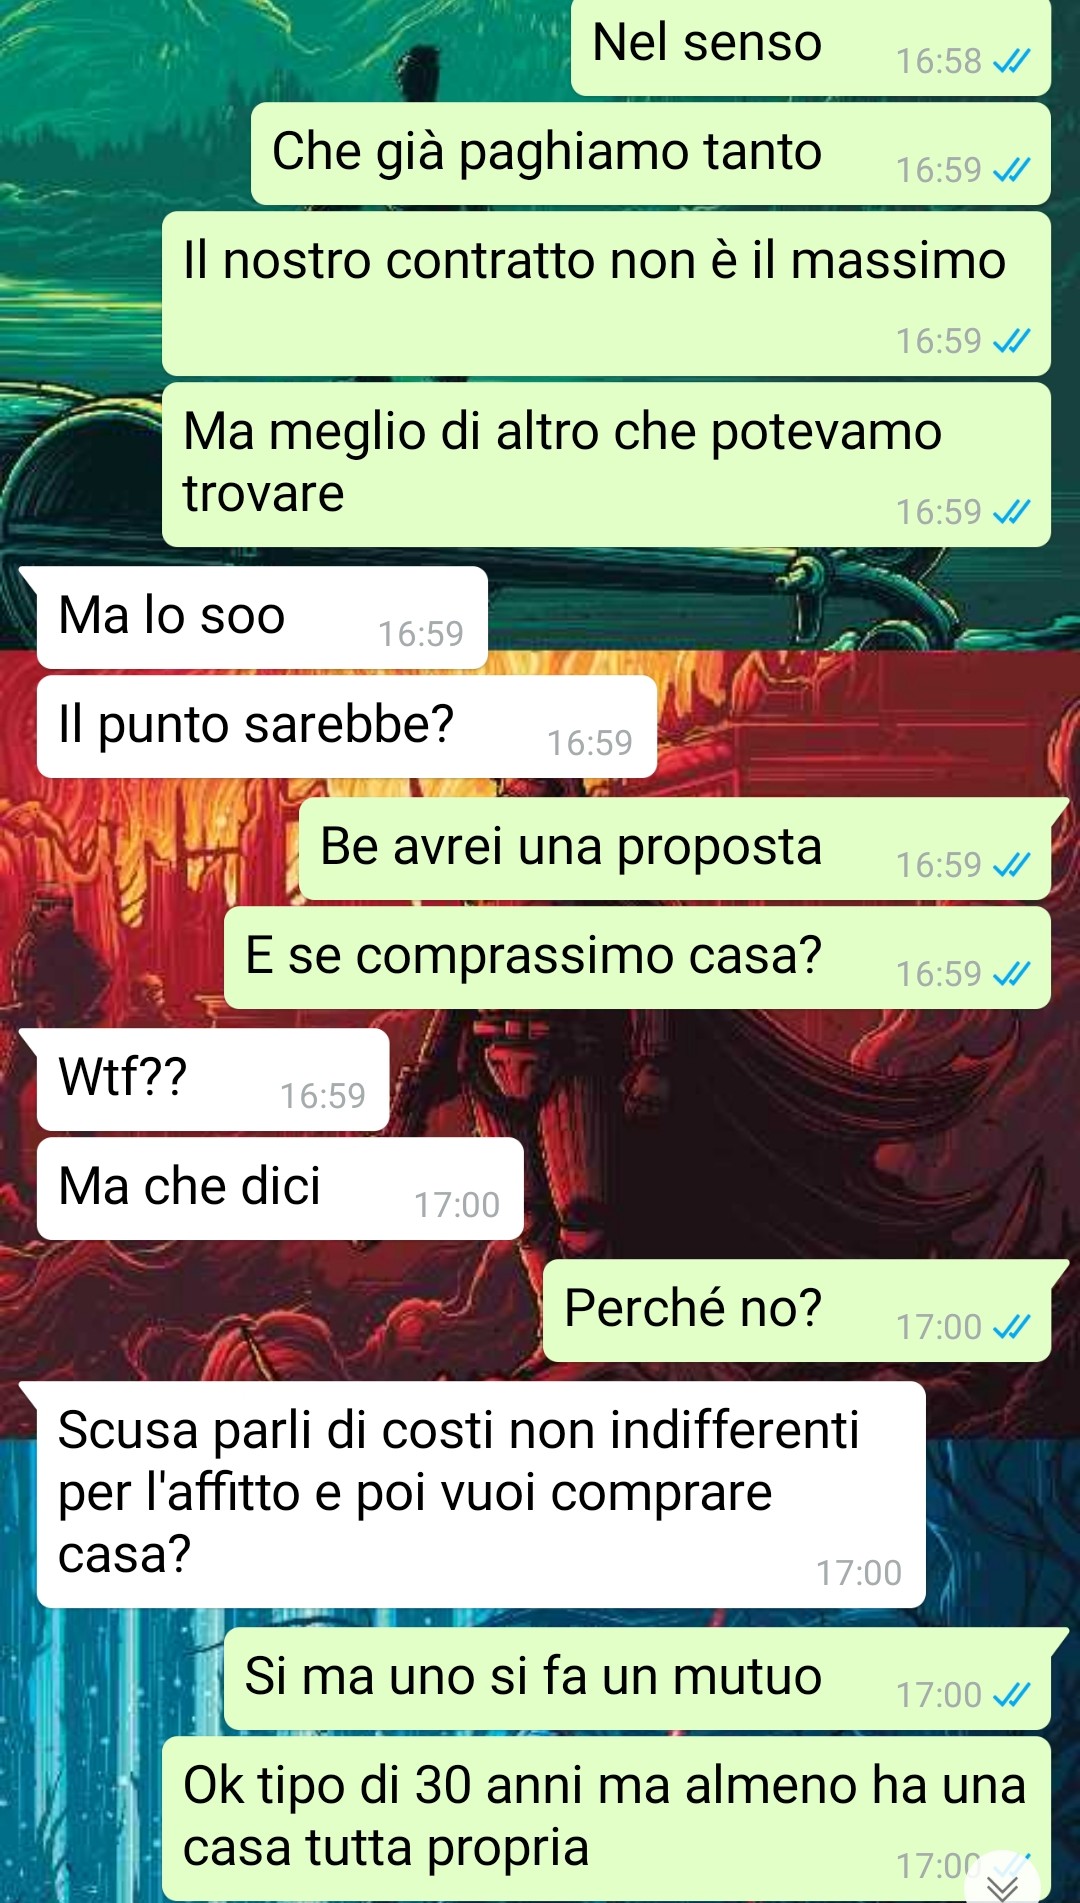Tap the 17:00 timestamp on 'Ma che dici'
Viewport: 1080px width, 1903px height.
[457, 1206]
